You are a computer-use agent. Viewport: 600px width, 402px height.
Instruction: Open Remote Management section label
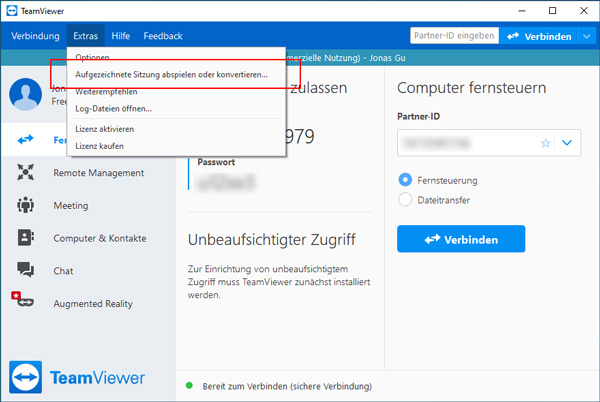click(98, 173)
